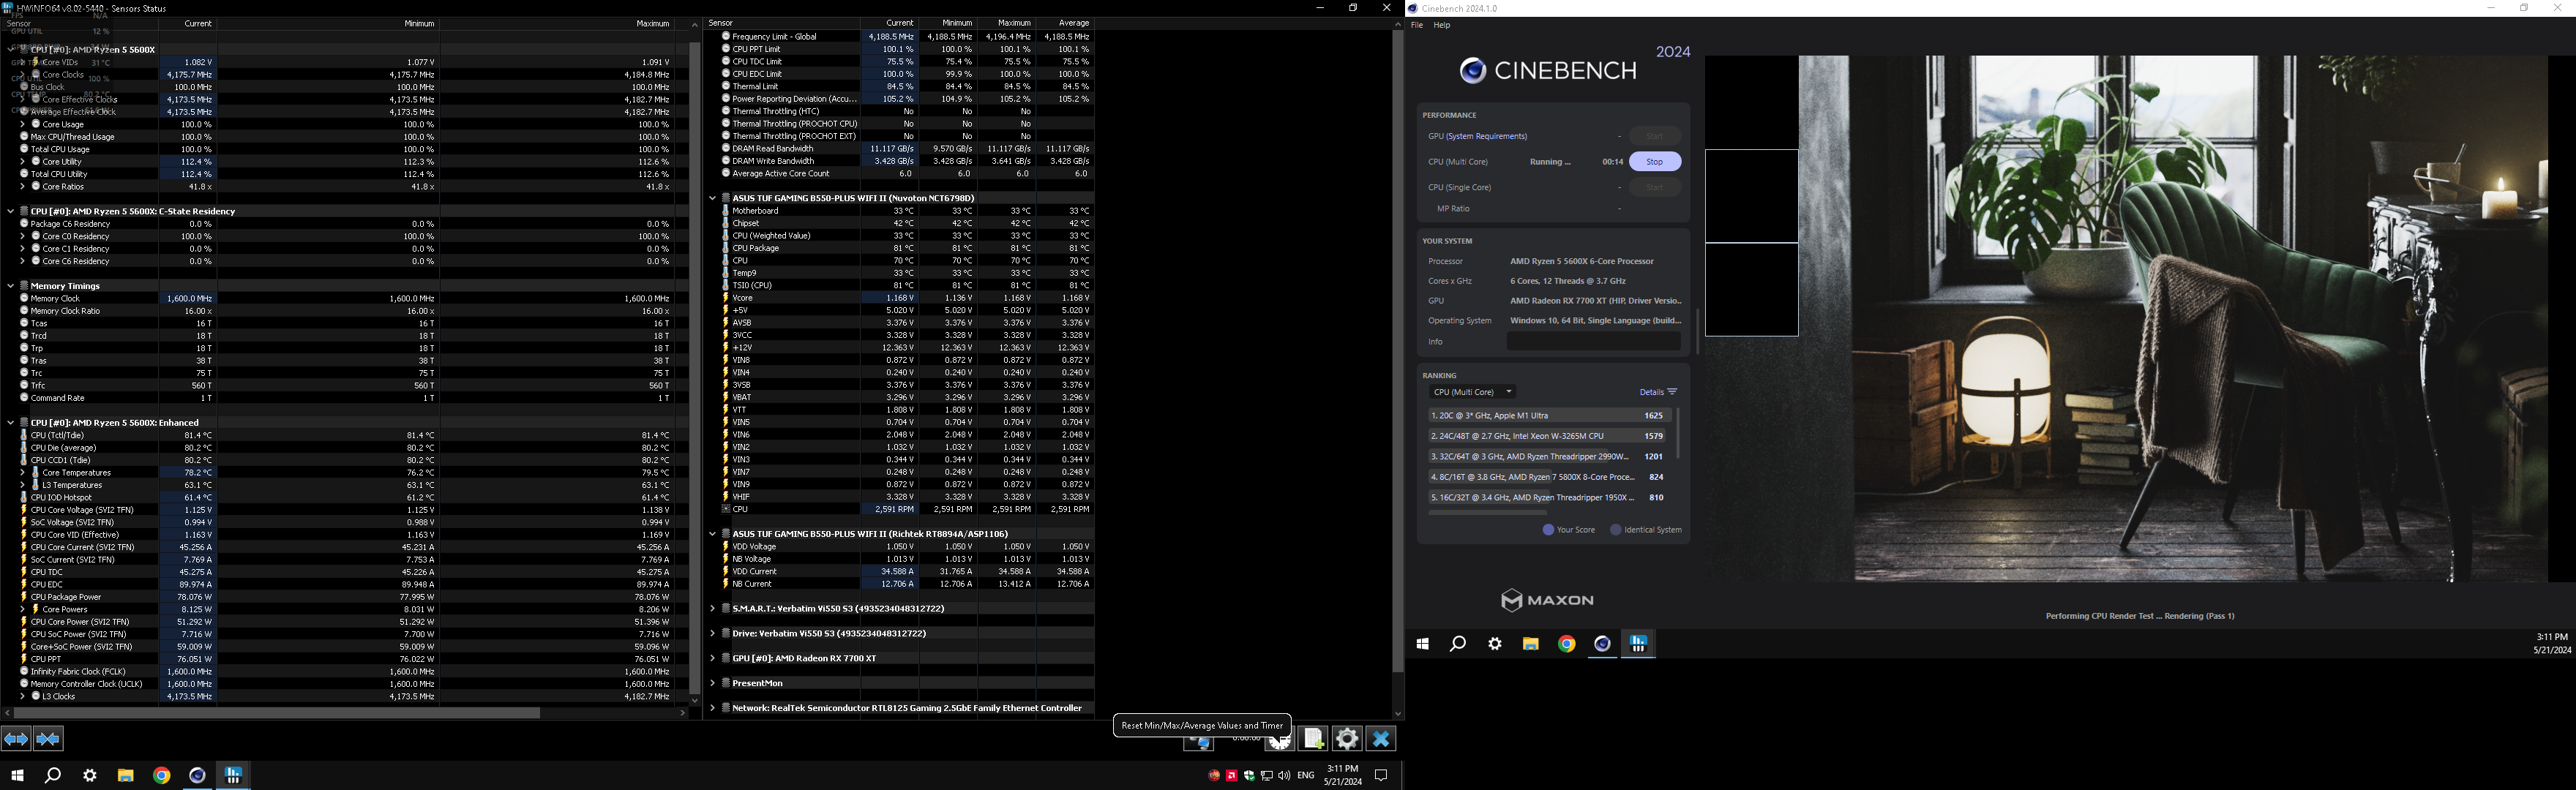This screenshot has width=2576, height=790.
Task: Expand Core Powers sub-item
Action: coord(22,609)
